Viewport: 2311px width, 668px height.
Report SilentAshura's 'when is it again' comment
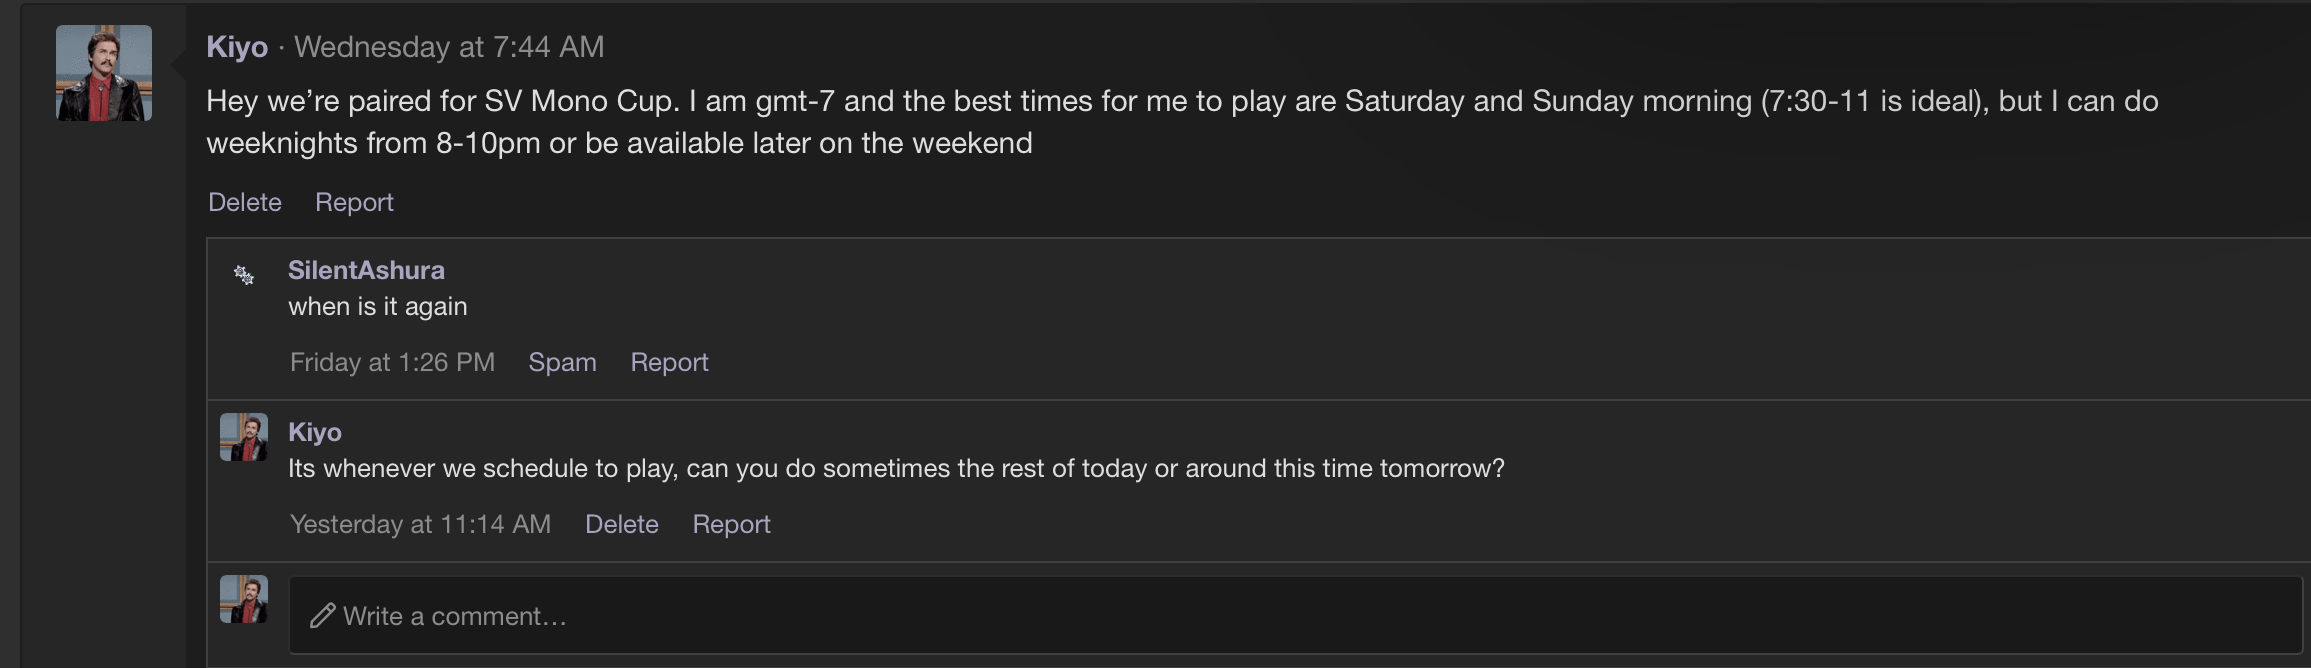(x=669, y=362)
